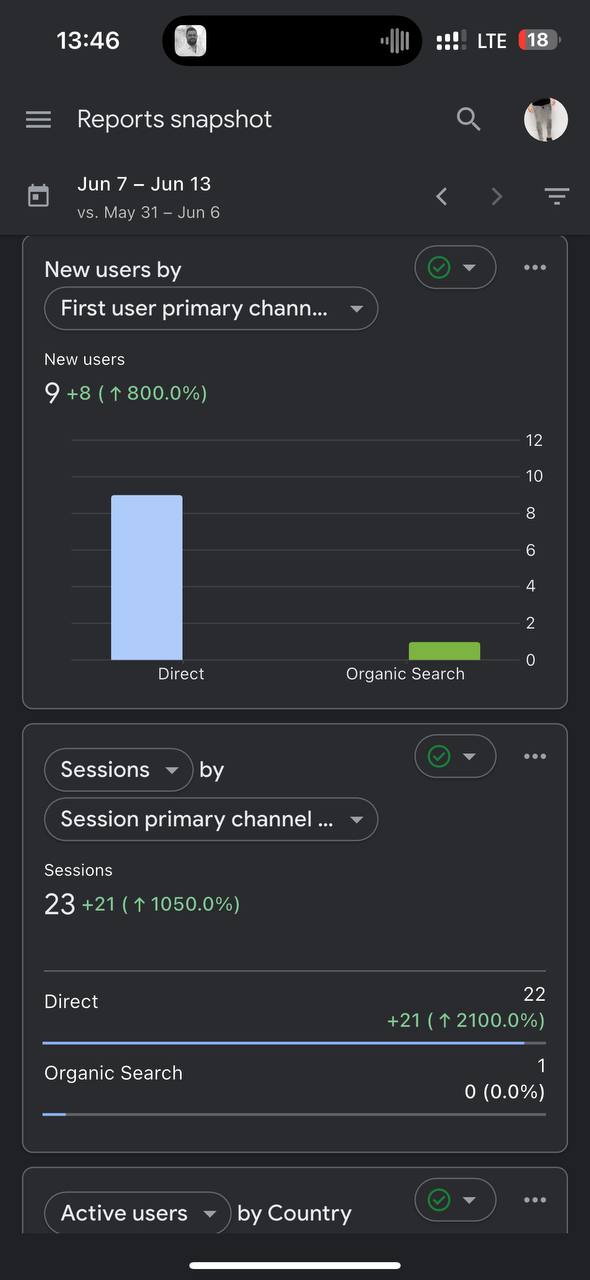Toggle data quality checkmark on New users card
The image size is (590, 1280).
point(455,267)
